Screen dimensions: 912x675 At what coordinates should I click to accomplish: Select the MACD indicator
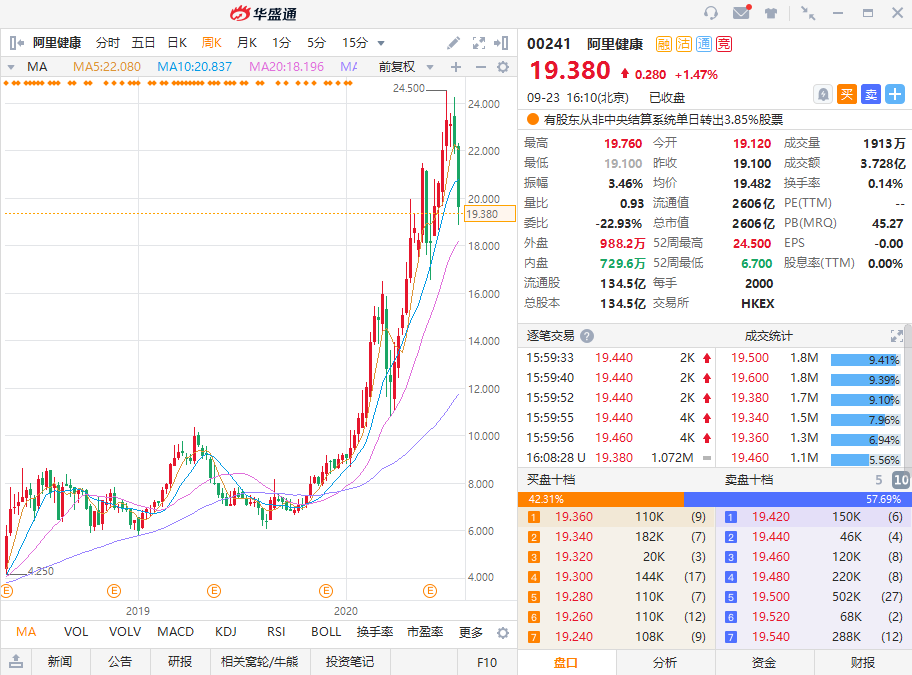(176, 632)
